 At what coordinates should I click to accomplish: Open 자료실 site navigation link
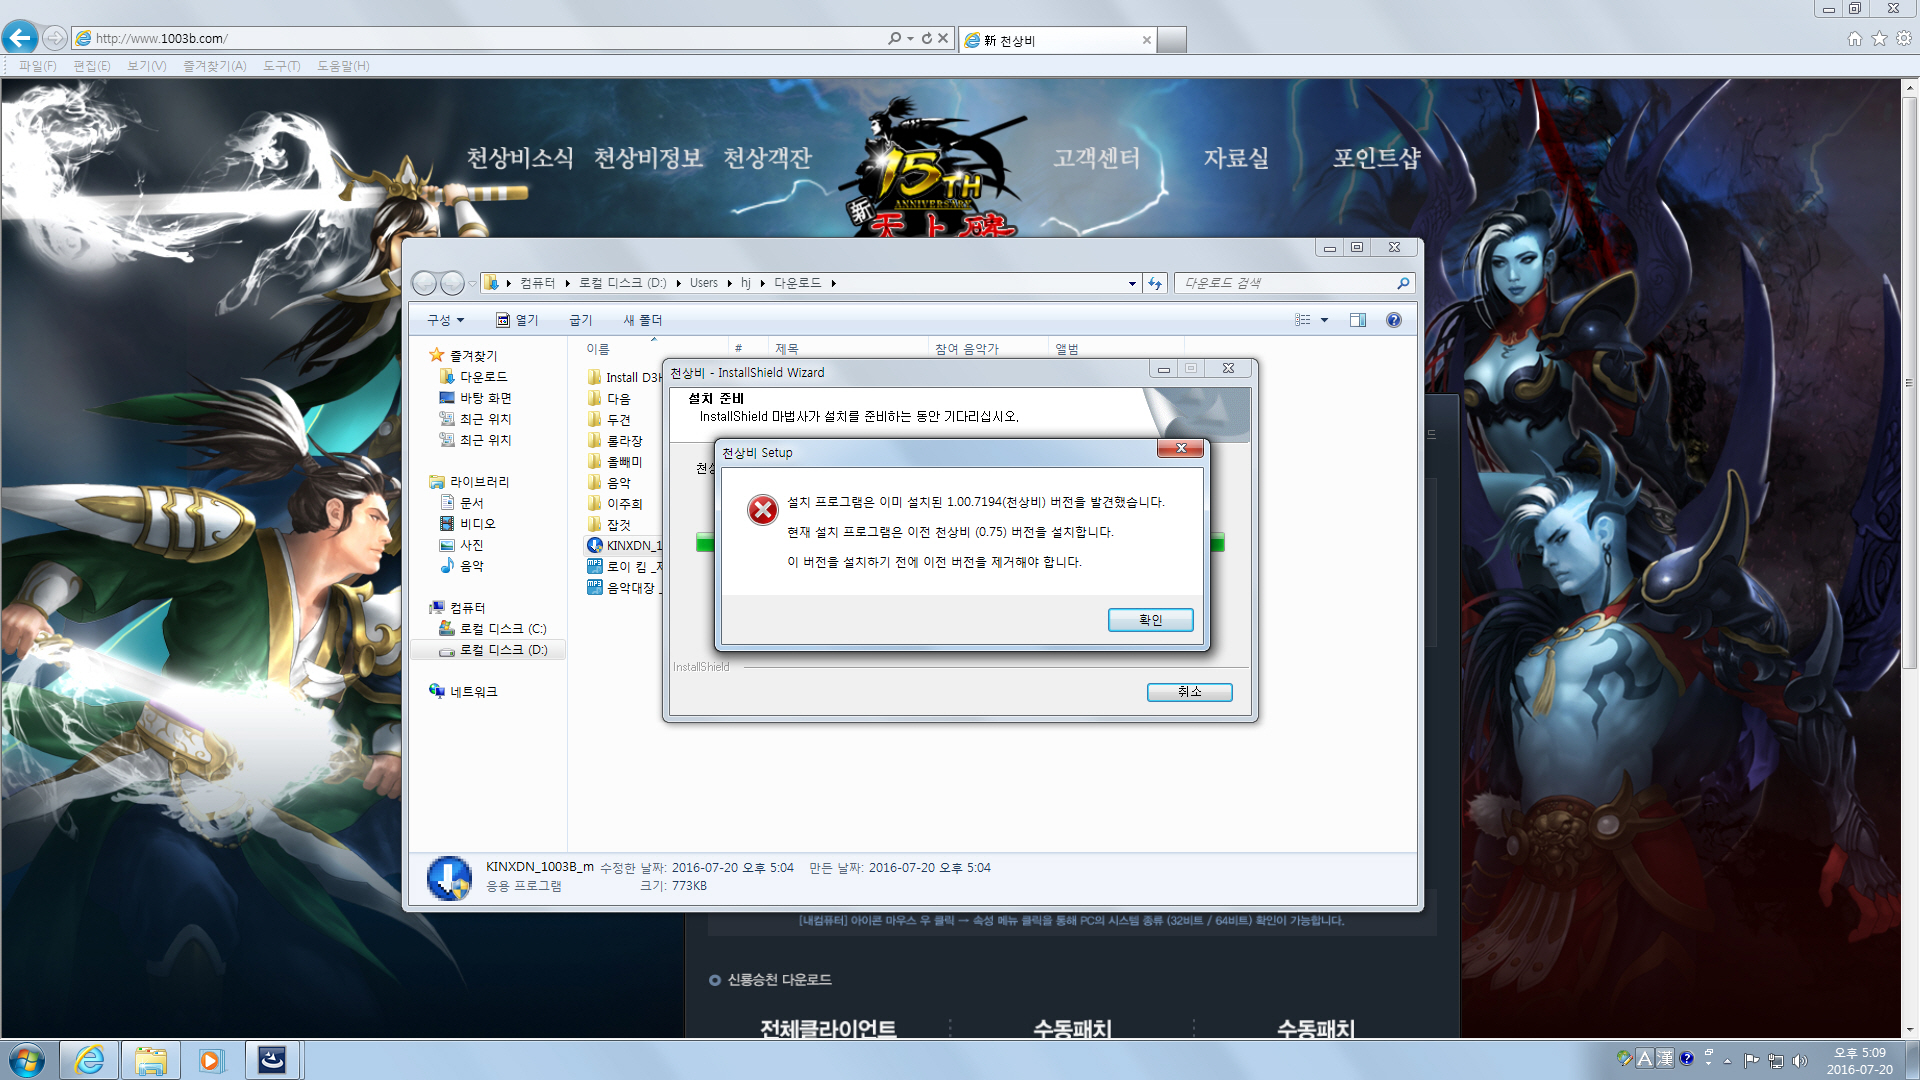point(1236,158)
